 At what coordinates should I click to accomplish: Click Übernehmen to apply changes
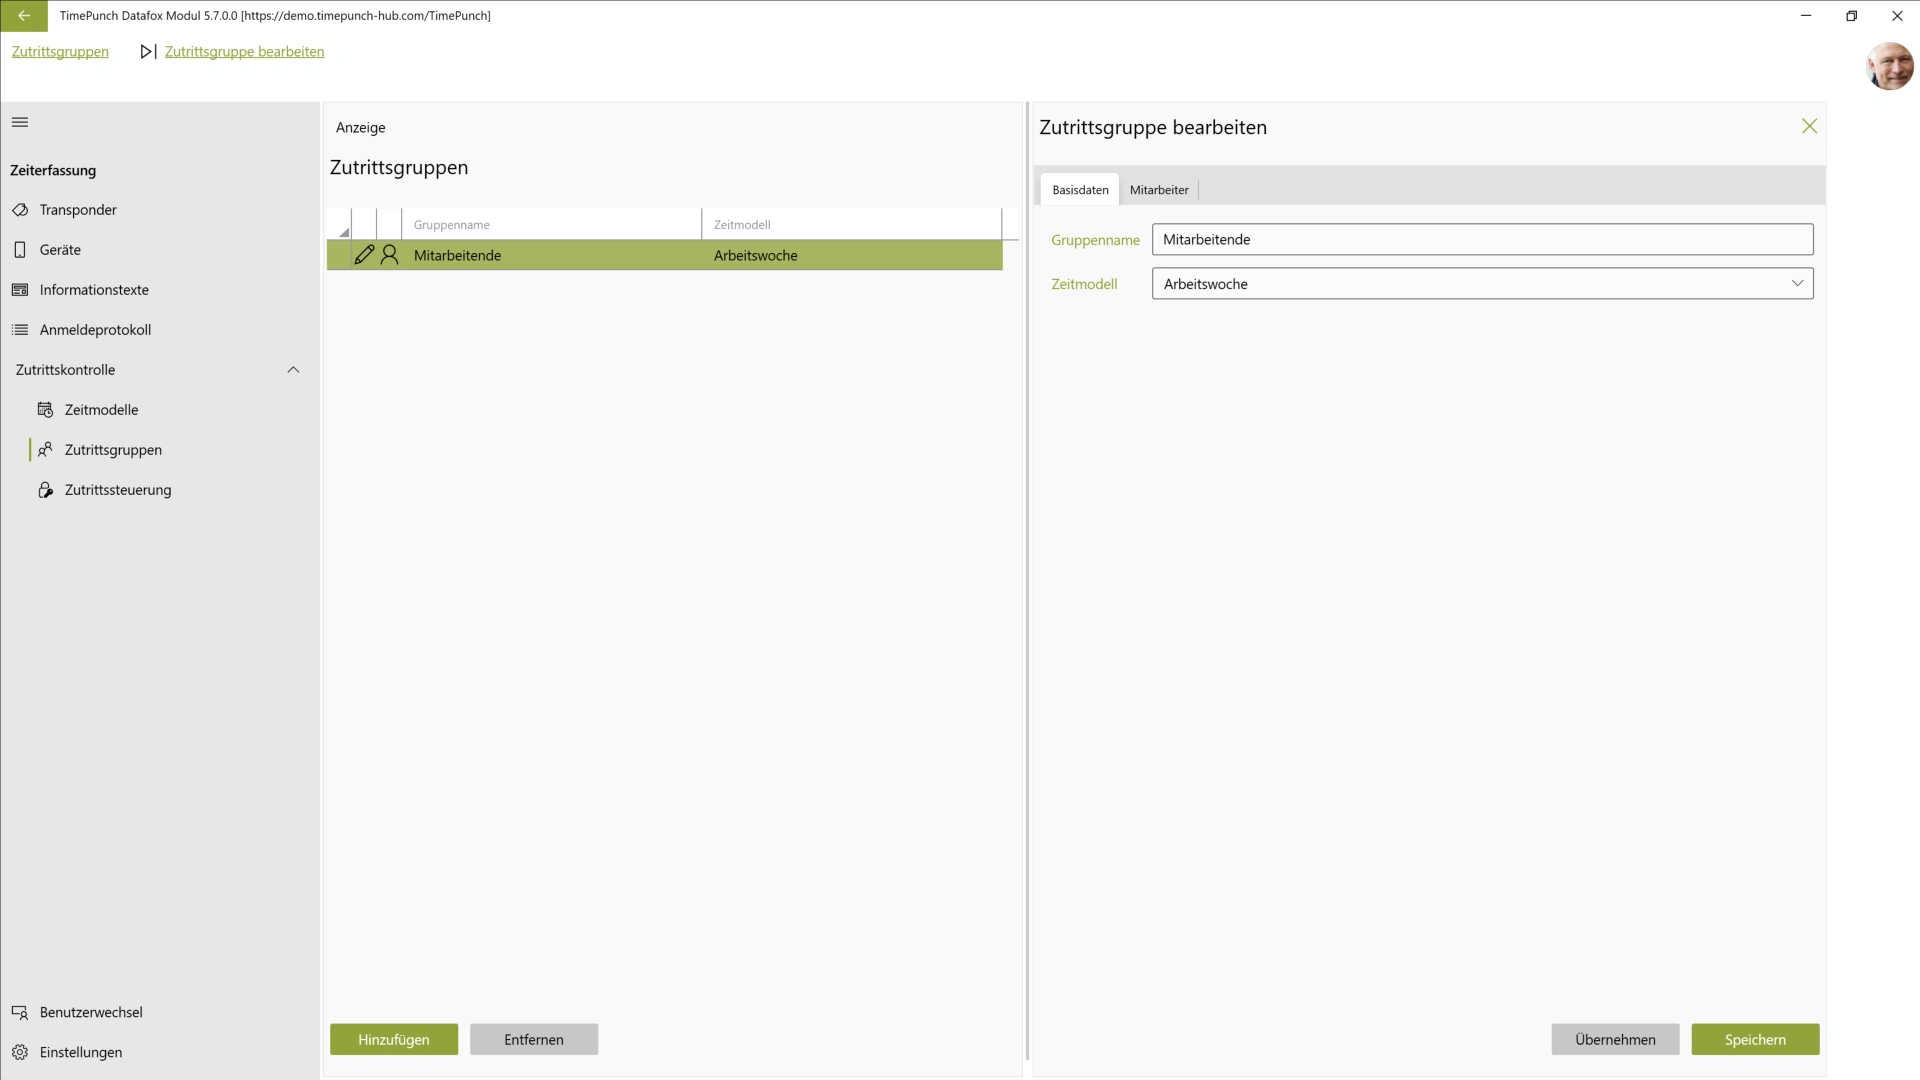click(x=1615, y=1039)
